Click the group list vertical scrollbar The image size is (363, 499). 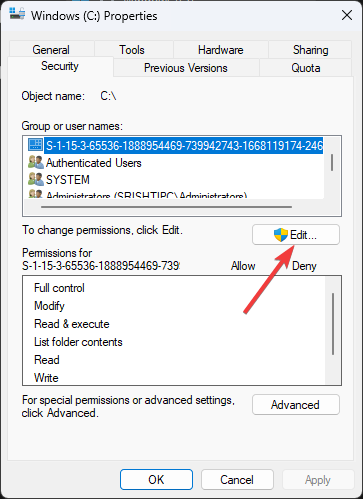point(332,162)
